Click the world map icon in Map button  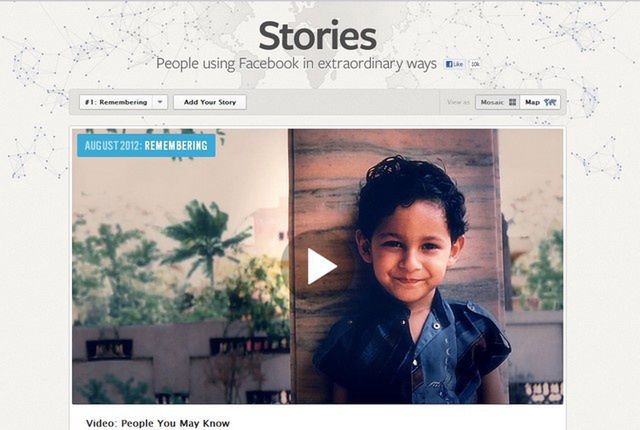point(550,102)
